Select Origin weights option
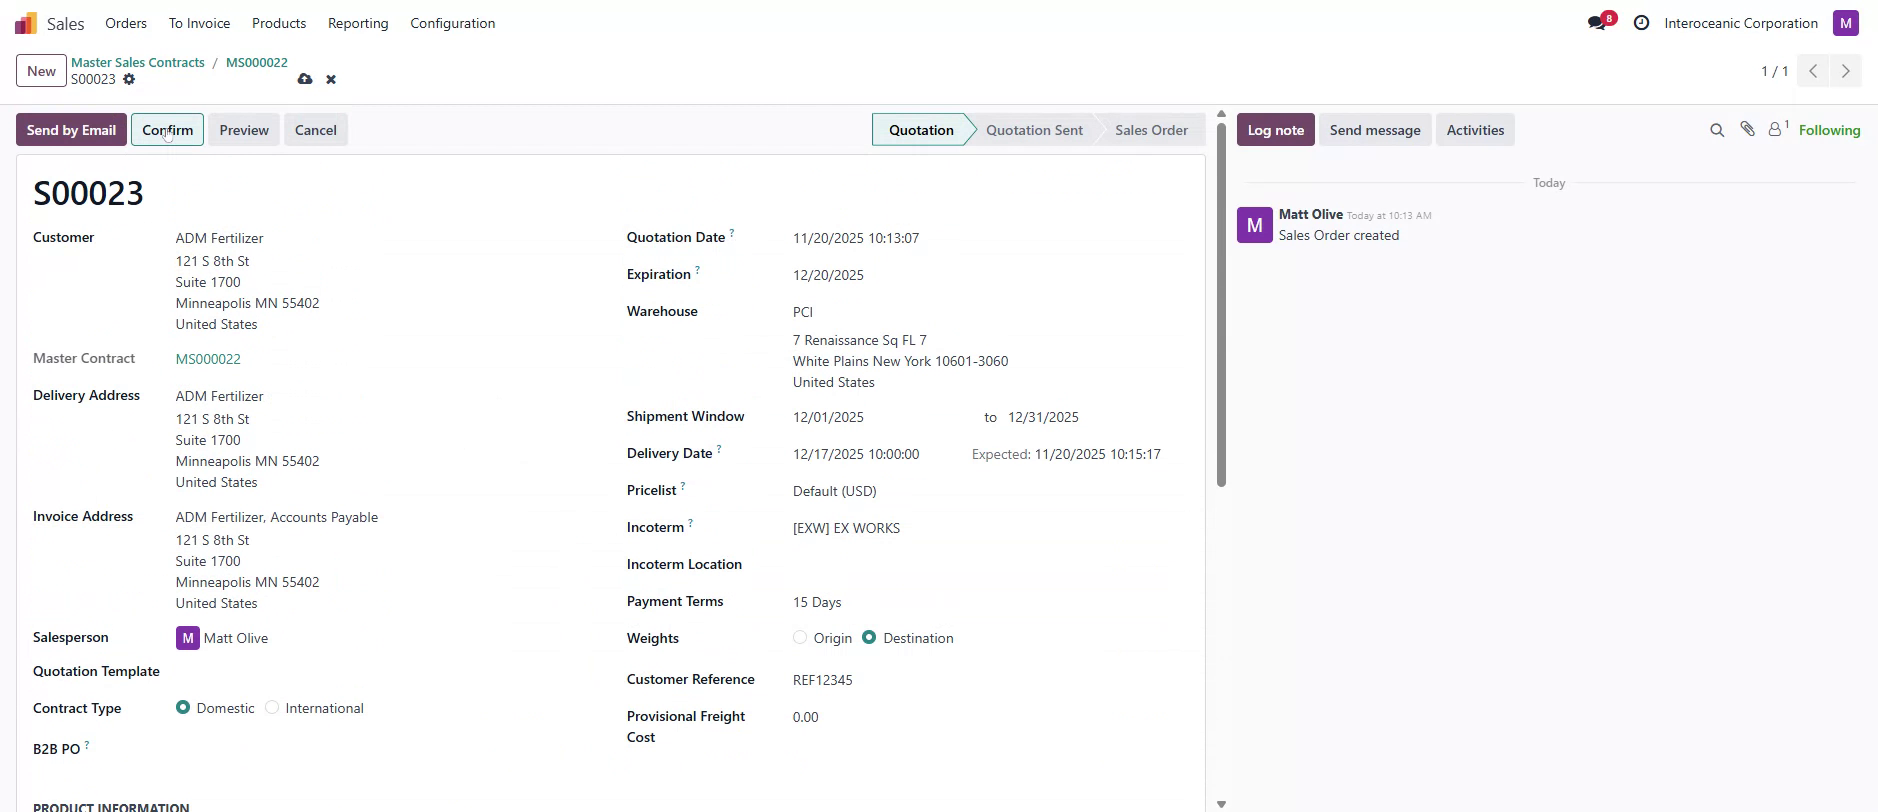1878x812 pixels. click(x=800, y=637)
